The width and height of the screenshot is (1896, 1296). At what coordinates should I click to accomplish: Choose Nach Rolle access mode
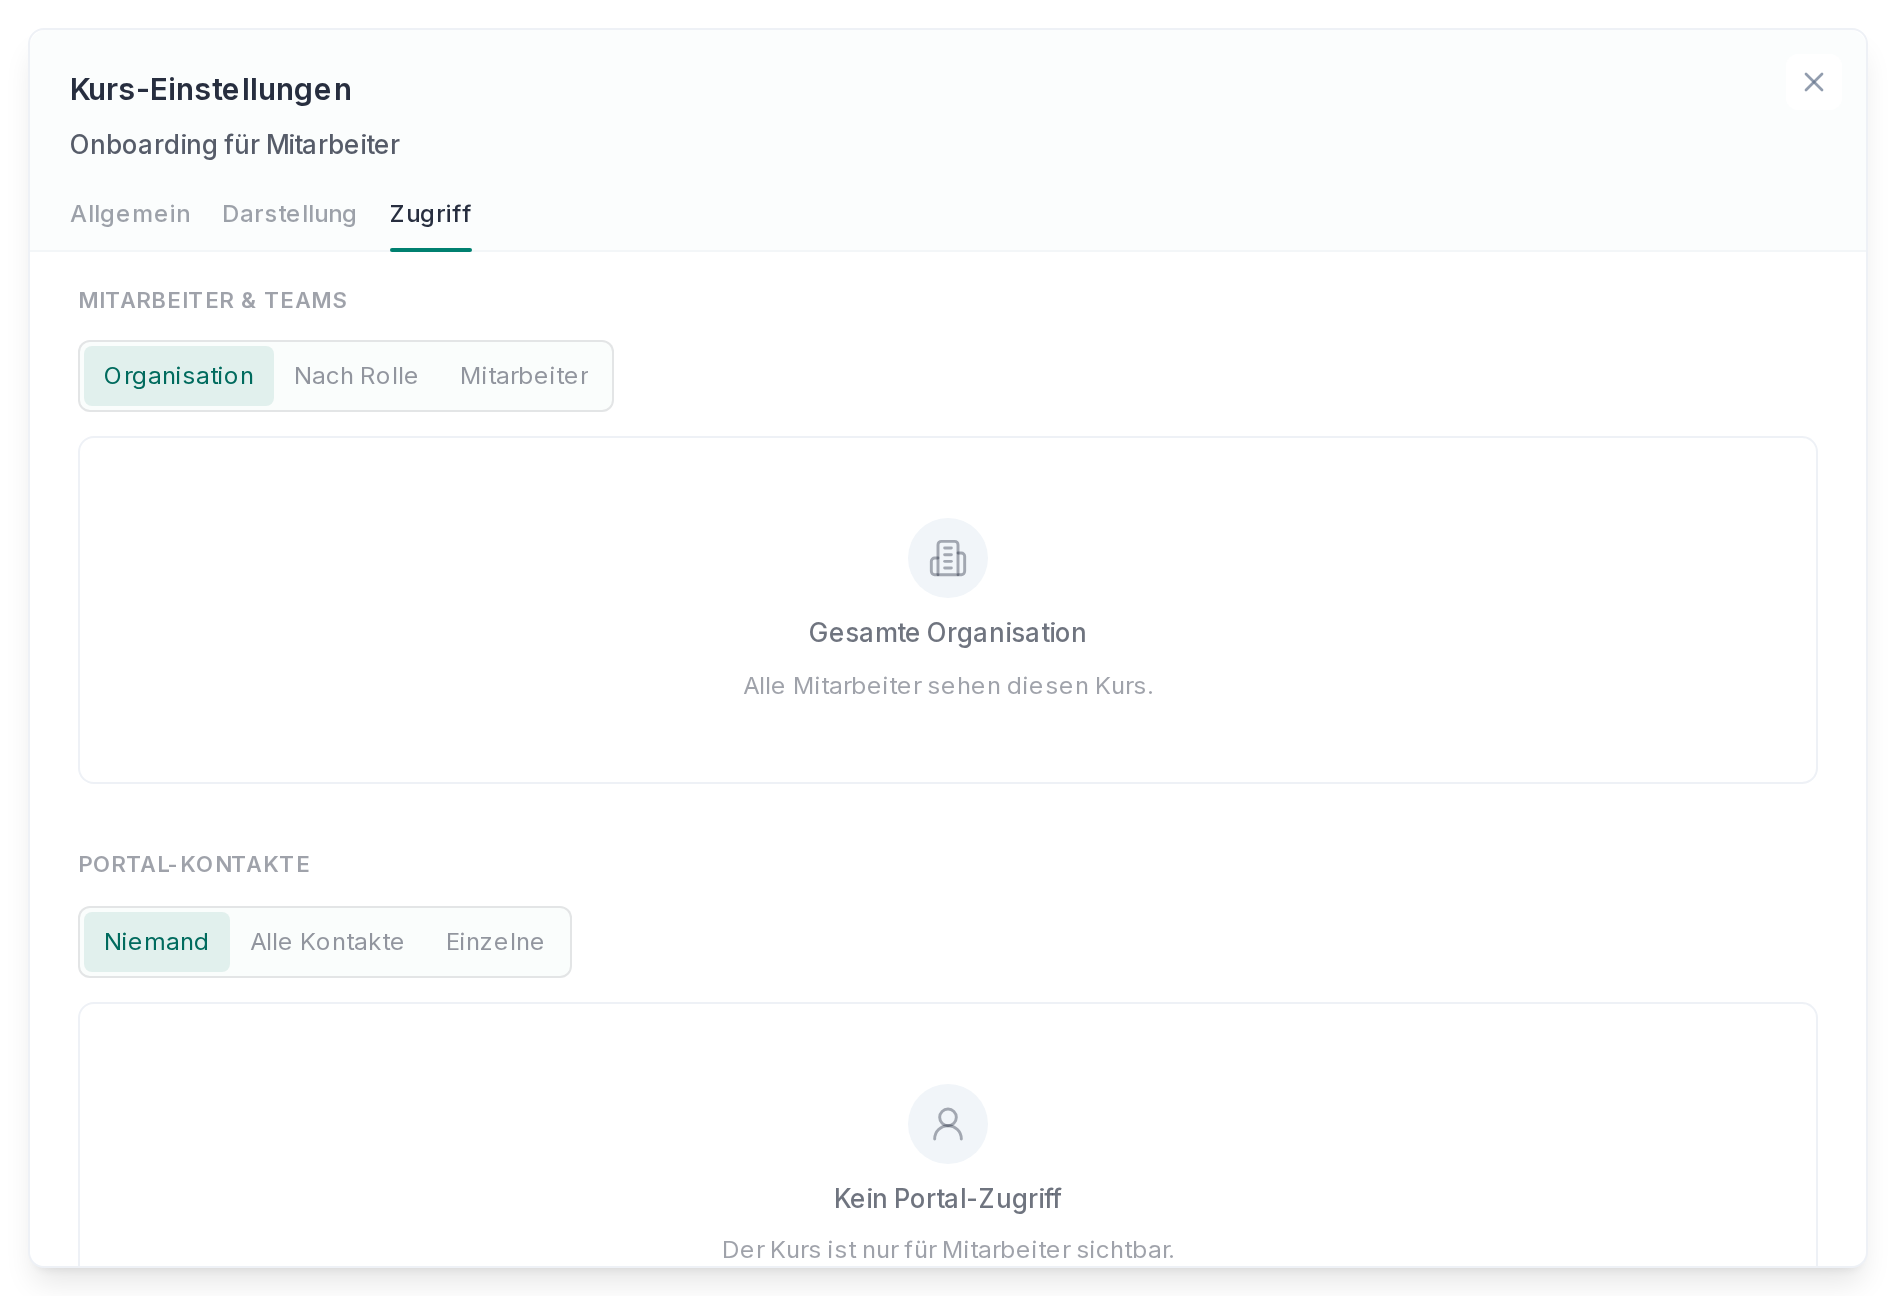point(356,376)
